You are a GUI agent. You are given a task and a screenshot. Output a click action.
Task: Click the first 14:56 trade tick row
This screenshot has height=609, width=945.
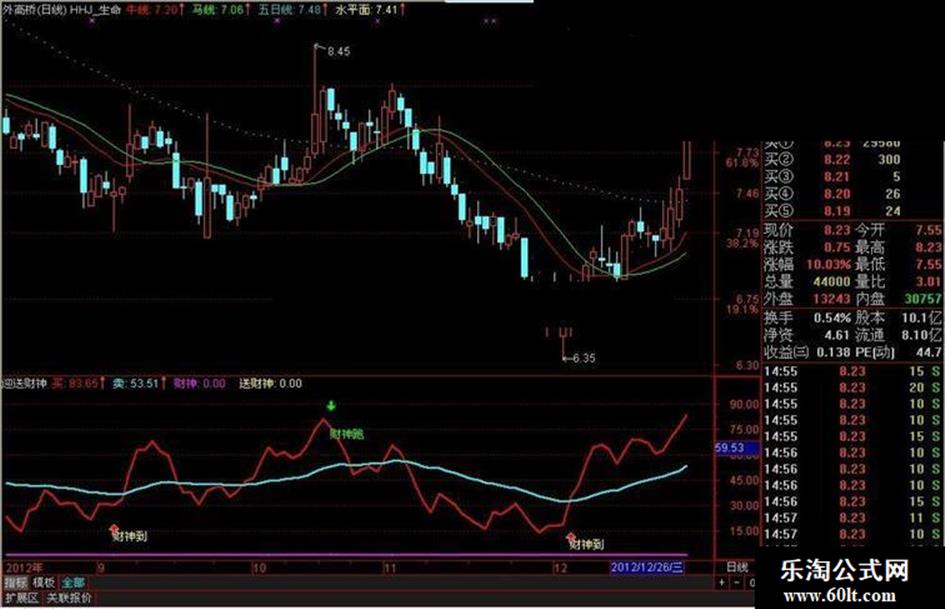[x=852, y=453]
